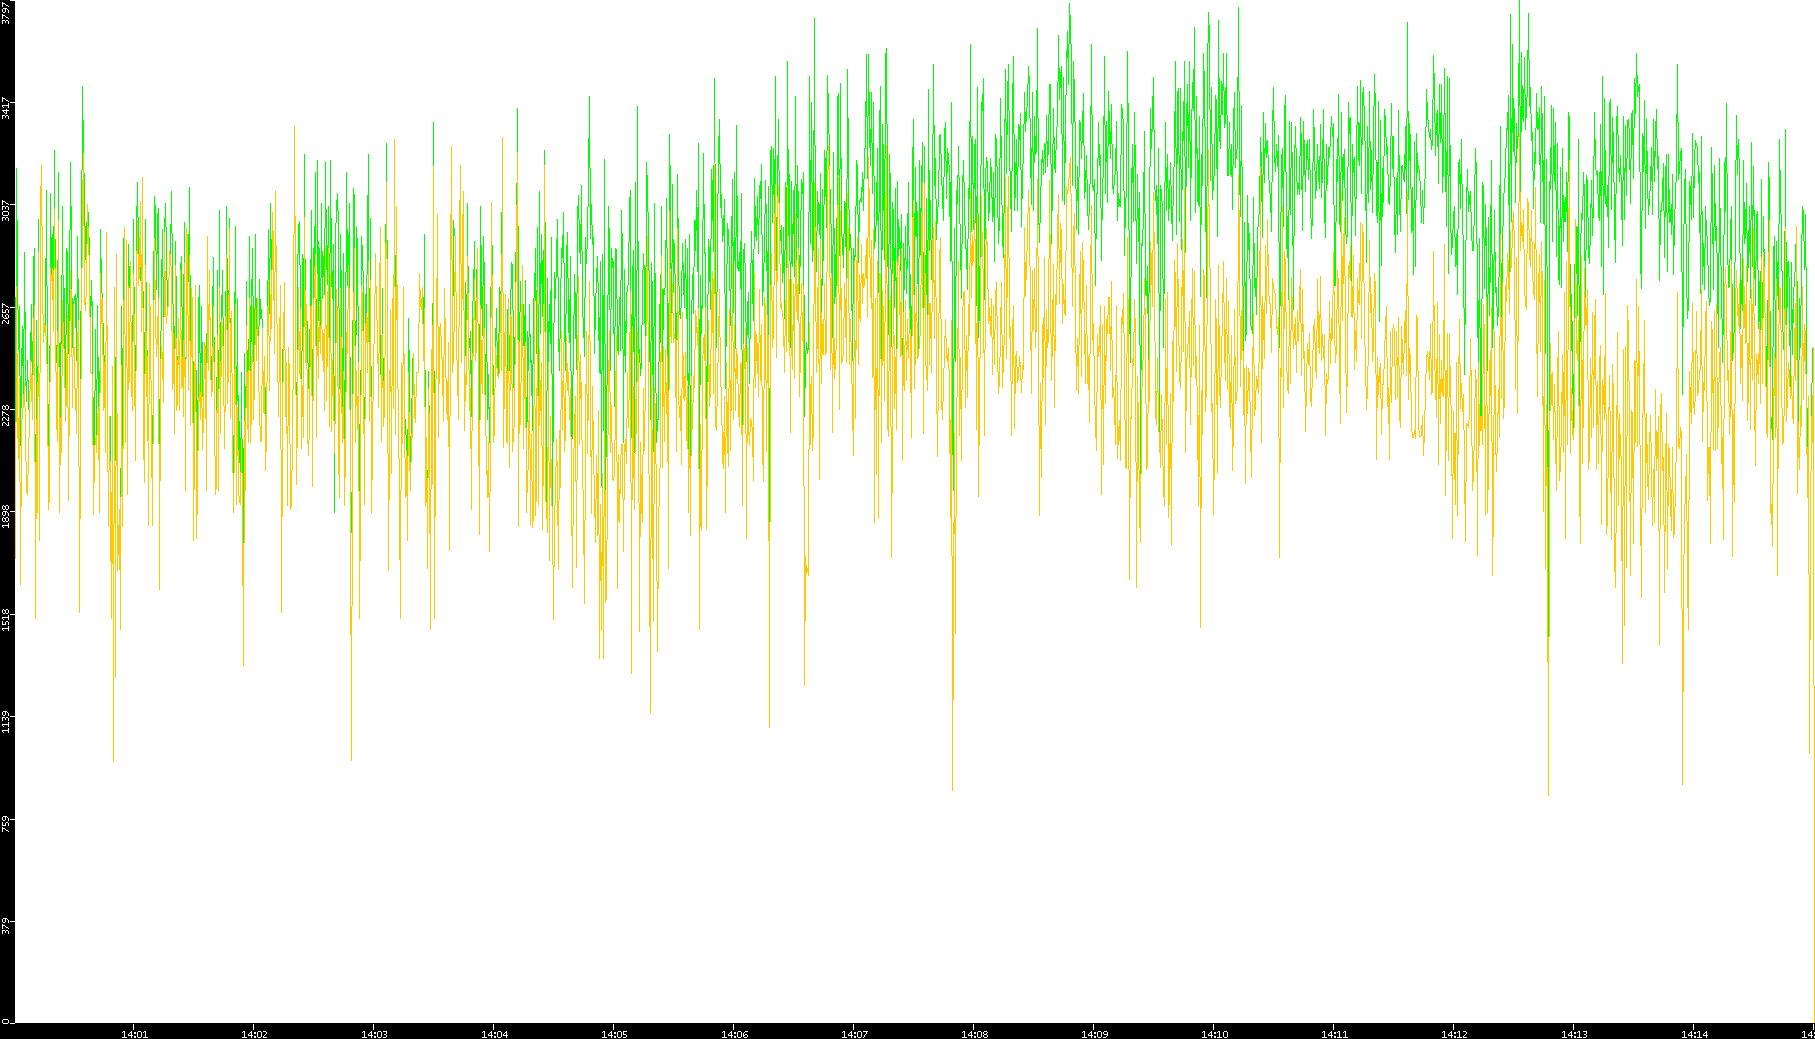The height and width of the screenshot is (1039, 1815).
Task: Select the 14:08 time axis marker
Action: tap(974, 1034)
